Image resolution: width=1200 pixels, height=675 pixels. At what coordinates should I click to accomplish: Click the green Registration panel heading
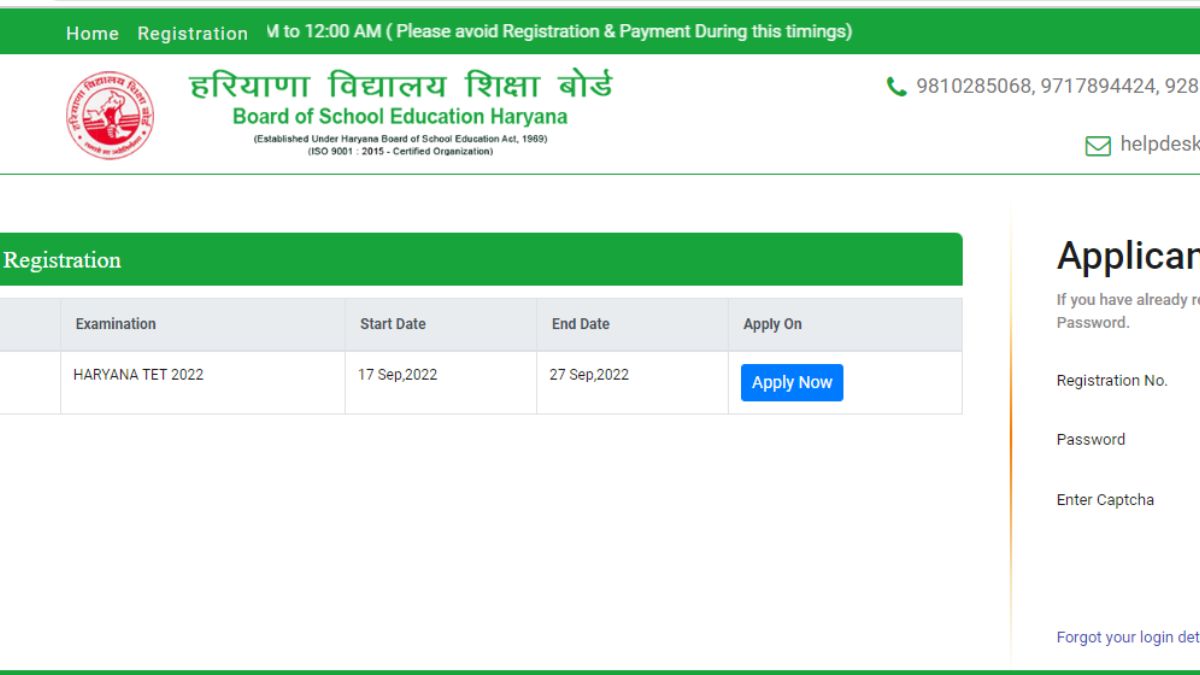coord(481,260)
